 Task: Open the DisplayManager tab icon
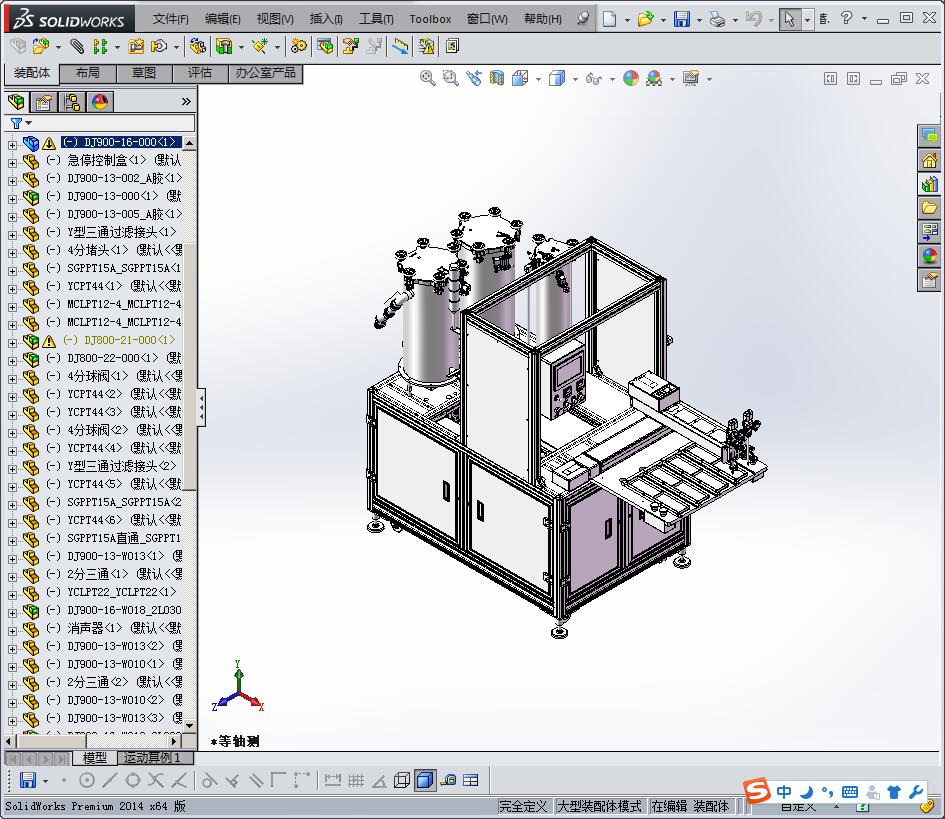point(99,102)
